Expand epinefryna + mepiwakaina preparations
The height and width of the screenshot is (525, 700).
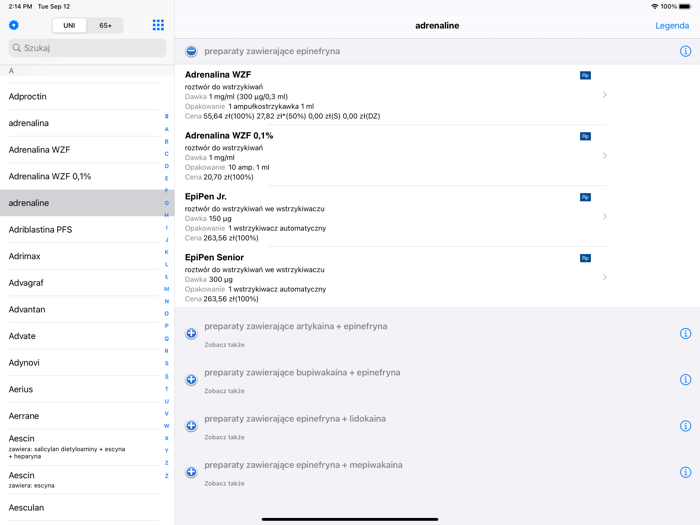(191, 472)
